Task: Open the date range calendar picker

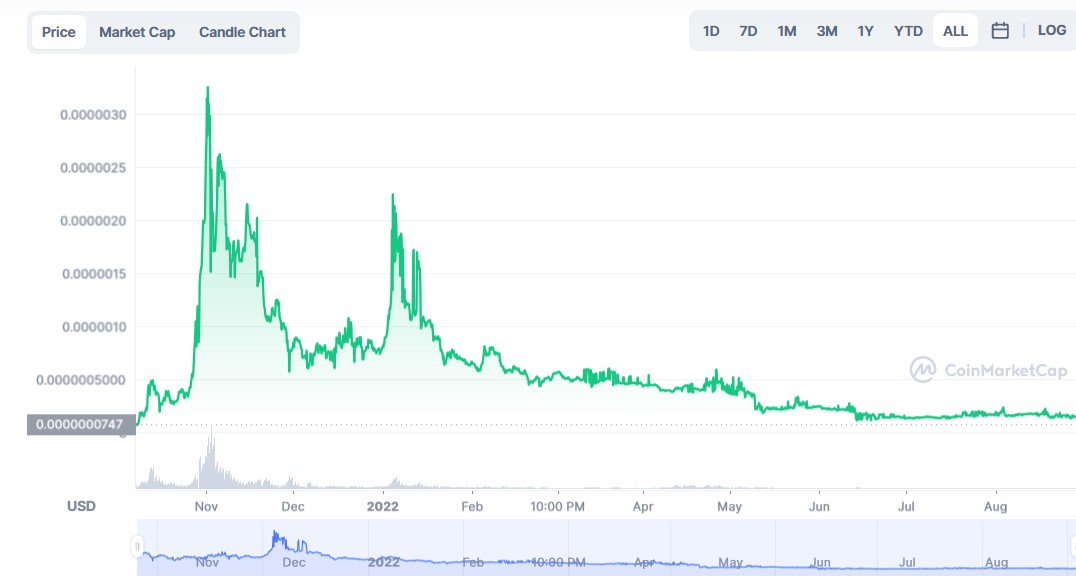Action: click(x=1000, y=30)
